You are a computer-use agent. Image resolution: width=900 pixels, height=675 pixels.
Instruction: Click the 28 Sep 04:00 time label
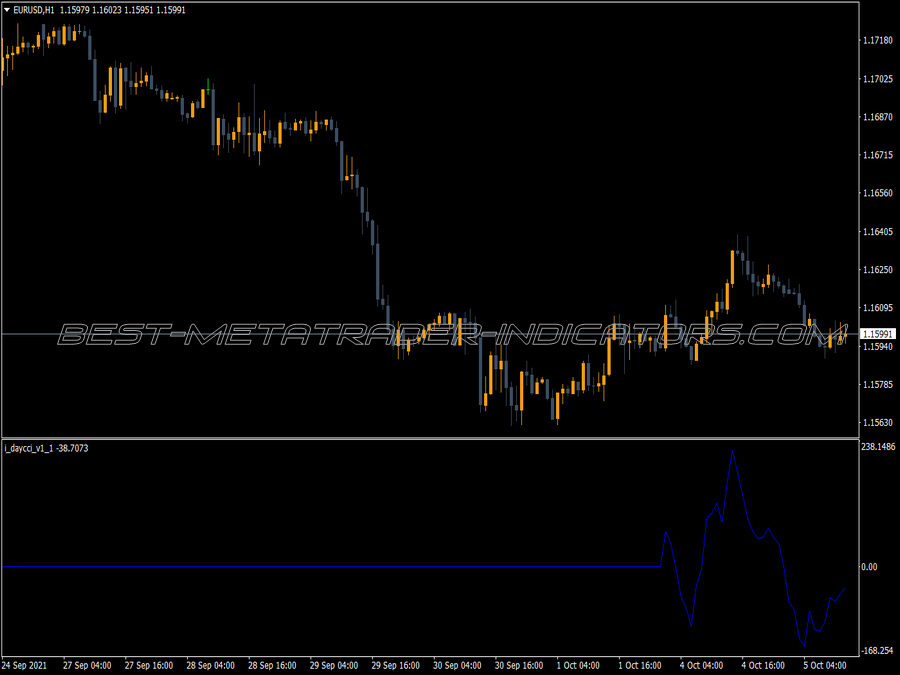pyautogui.click(x=210, y=665)
